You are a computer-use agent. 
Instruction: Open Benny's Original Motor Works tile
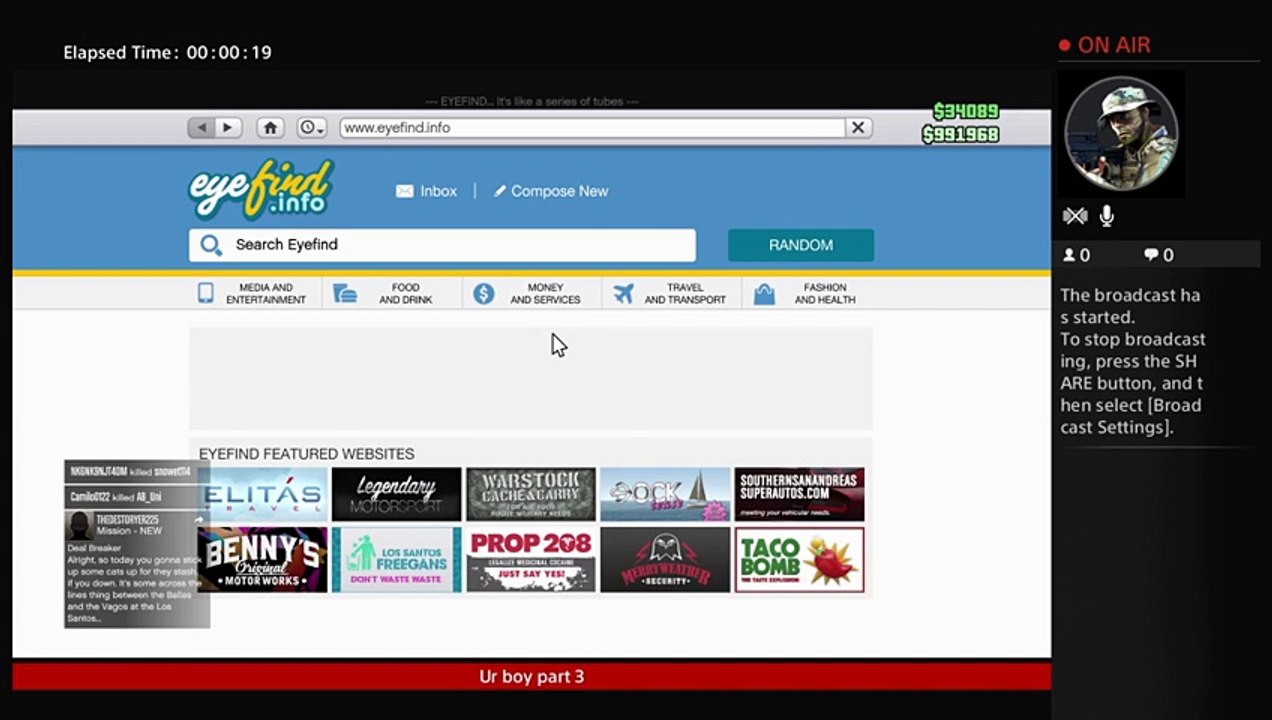point(262,560)
